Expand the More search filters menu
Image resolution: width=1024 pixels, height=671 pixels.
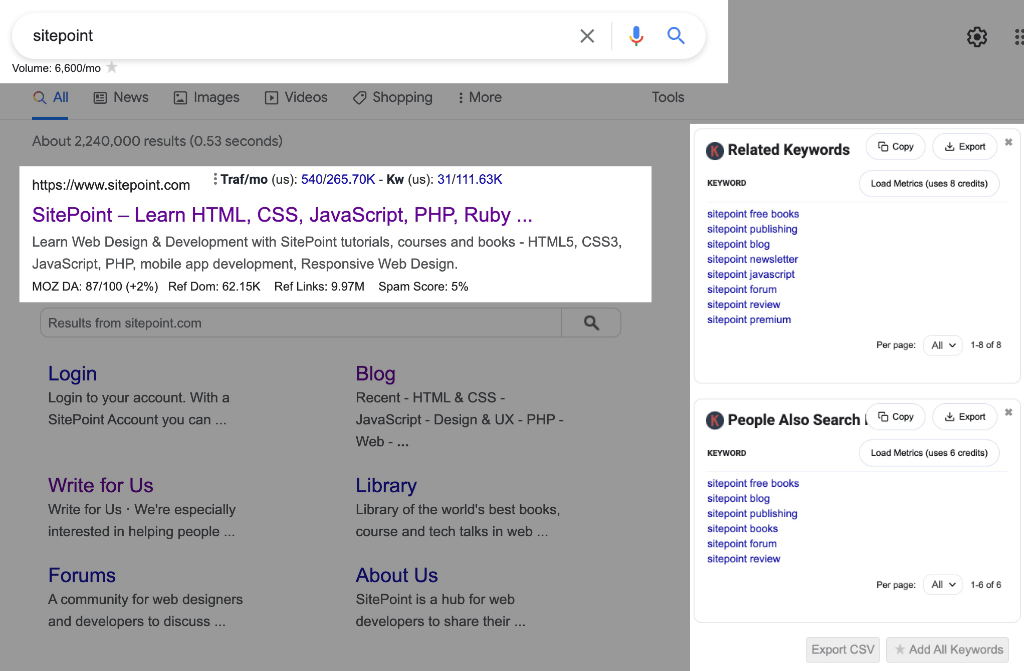[x=479, y=97]
